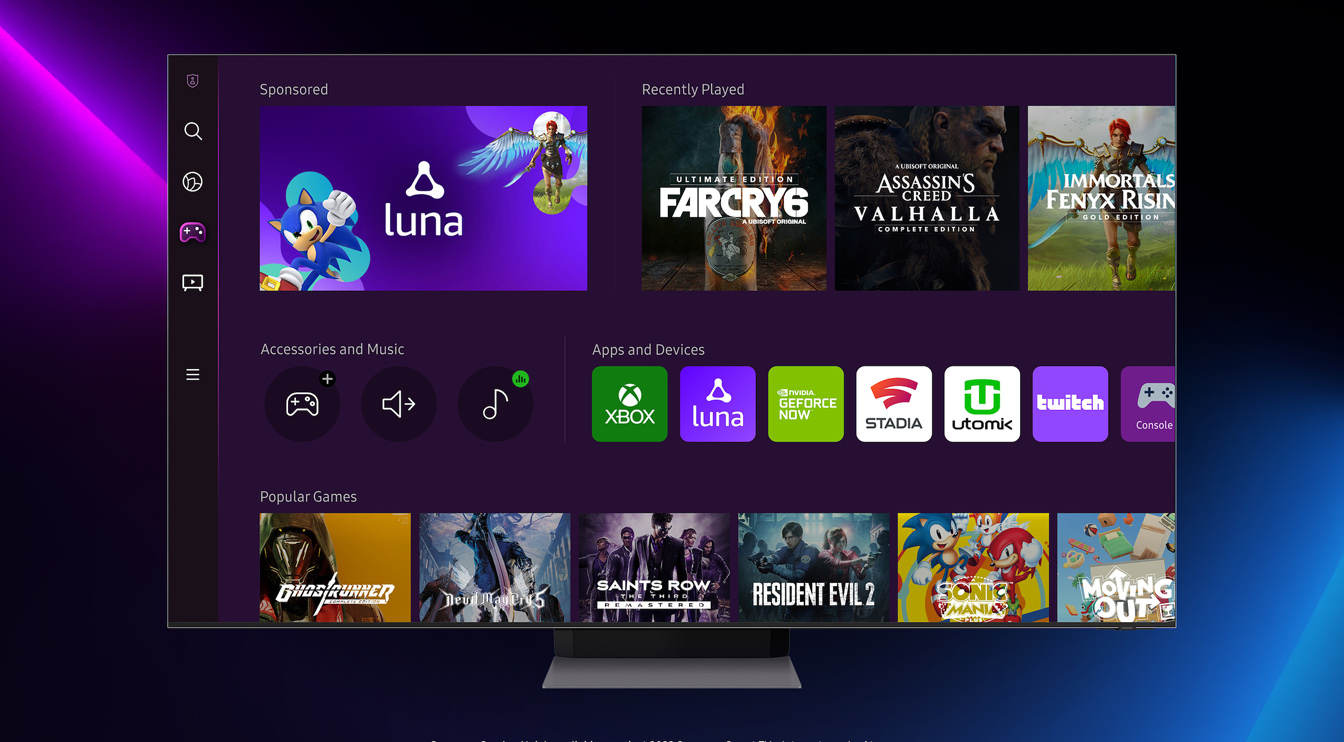Image resolution: width=1344 pixels, height=742 pixels.
Task: Open the Media TV sidebar icon
Action: (193, 283)
